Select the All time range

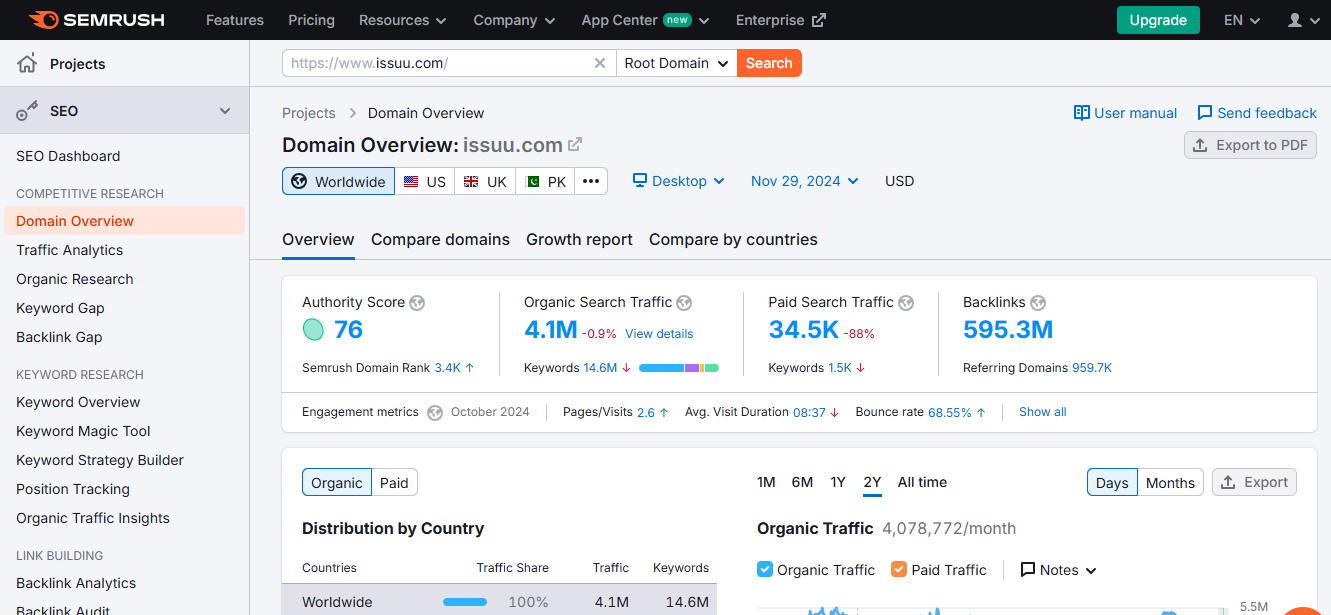point(922,482)
